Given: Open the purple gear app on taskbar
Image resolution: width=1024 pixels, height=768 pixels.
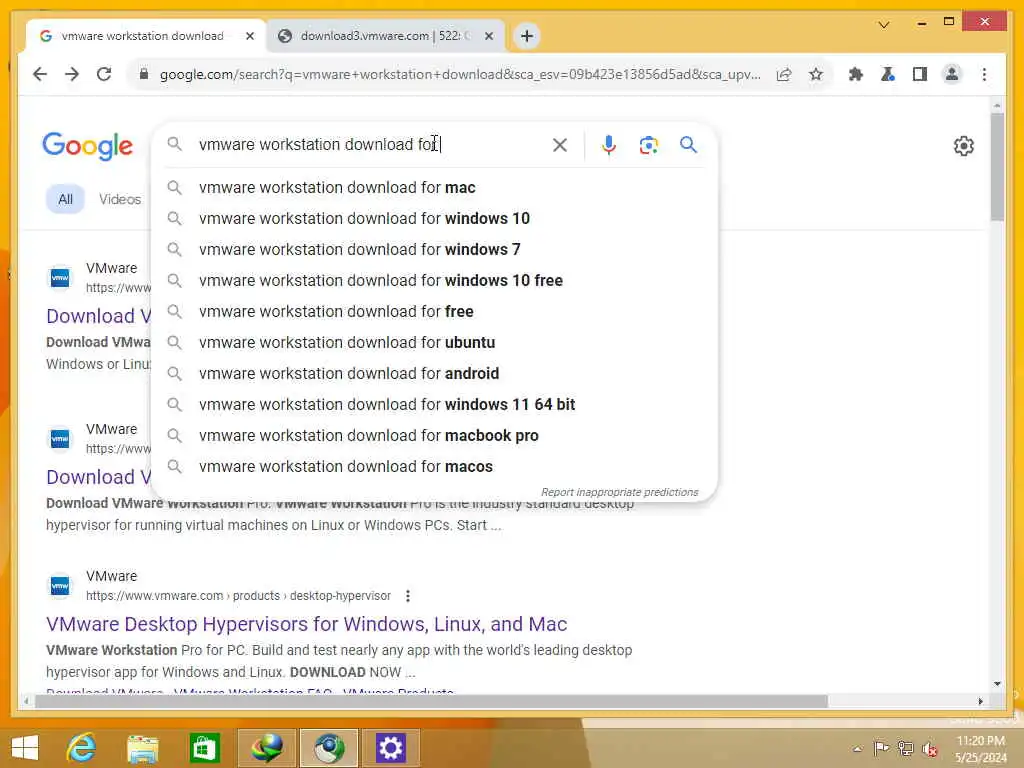Looking at the screenshot, I should (391, 748).
